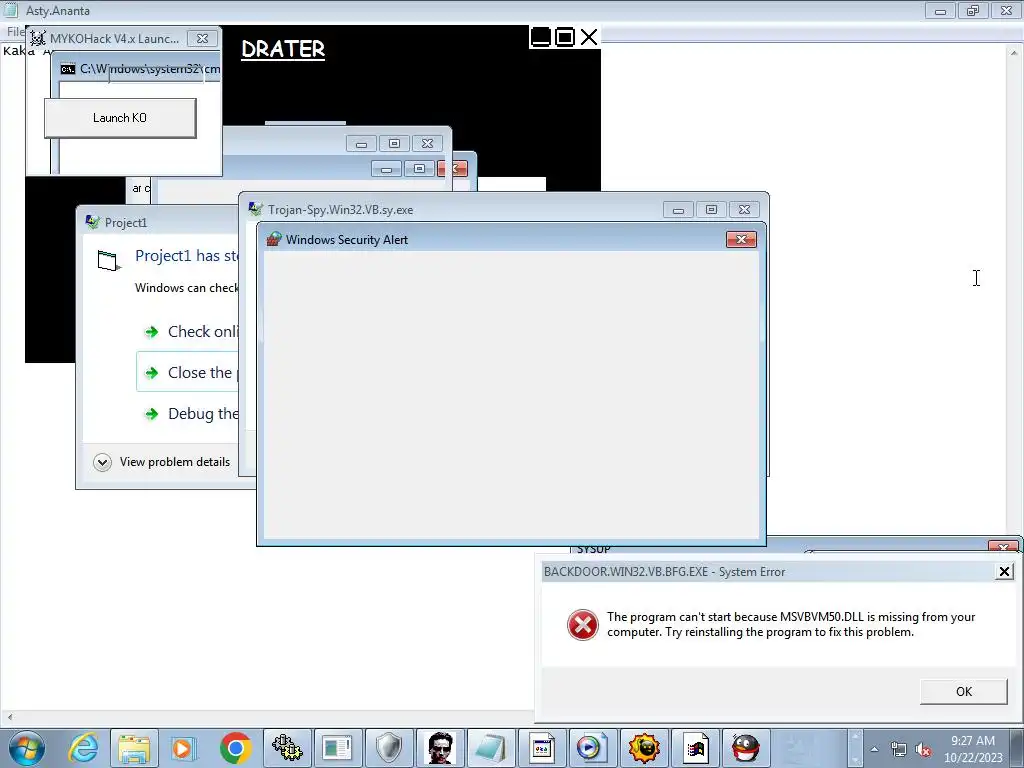Show hidden system tray icons arrow
This screenshot has width=1024, height=768.
point(874,749)
